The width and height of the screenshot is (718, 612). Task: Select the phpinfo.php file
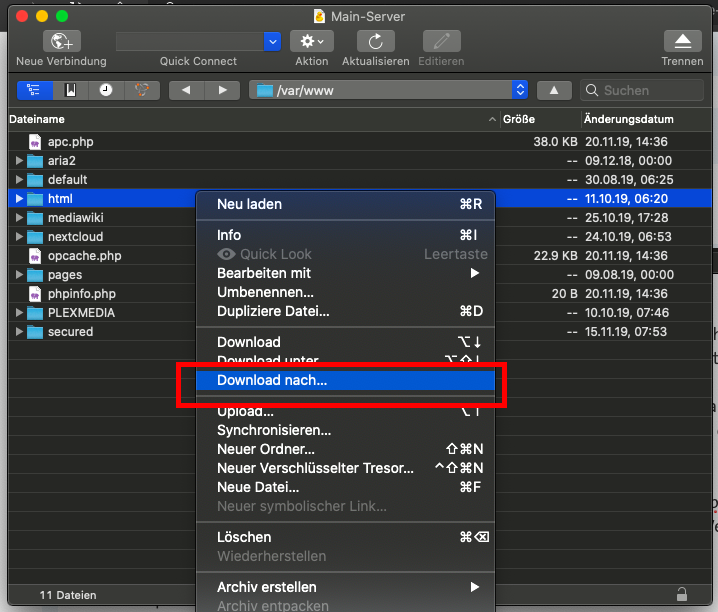tap(81, 294)
